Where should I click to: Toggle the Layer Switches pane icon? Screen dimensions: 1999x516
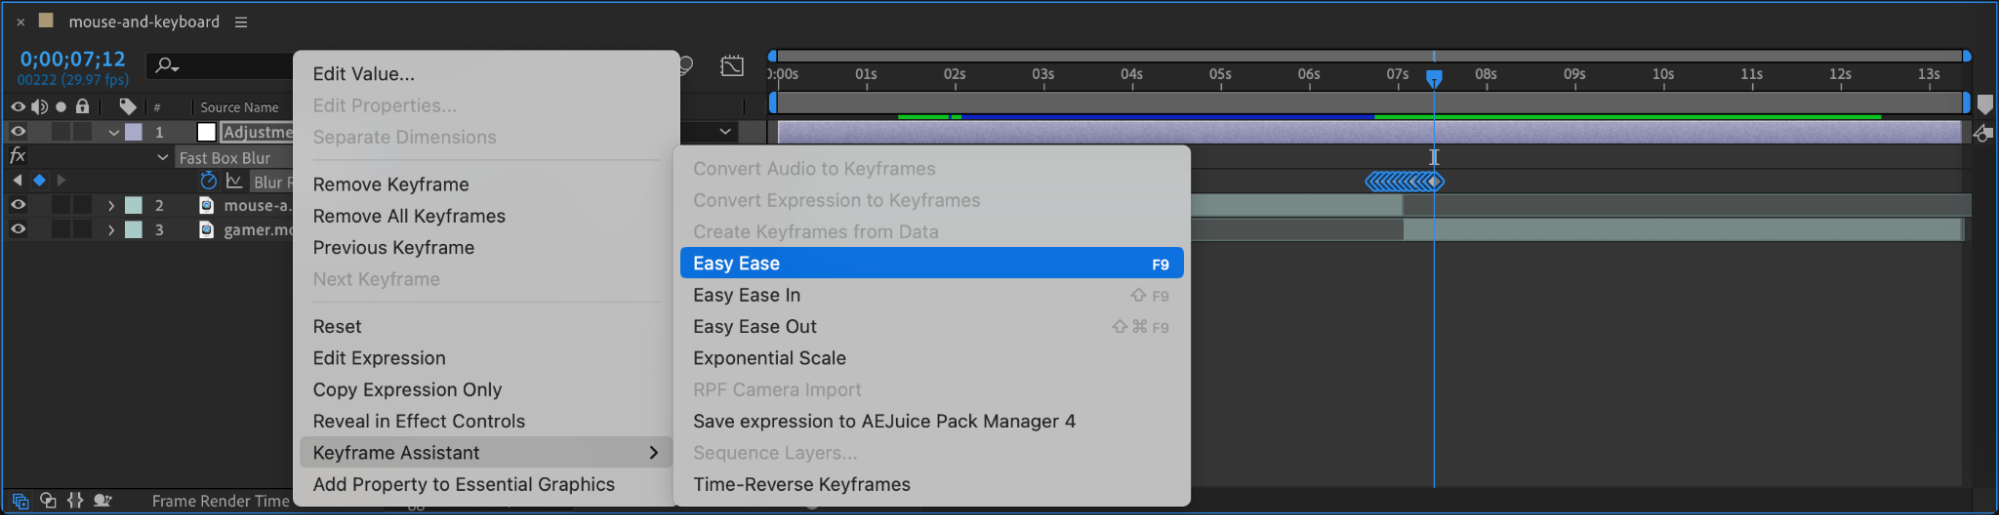click(x=20, y=500)
